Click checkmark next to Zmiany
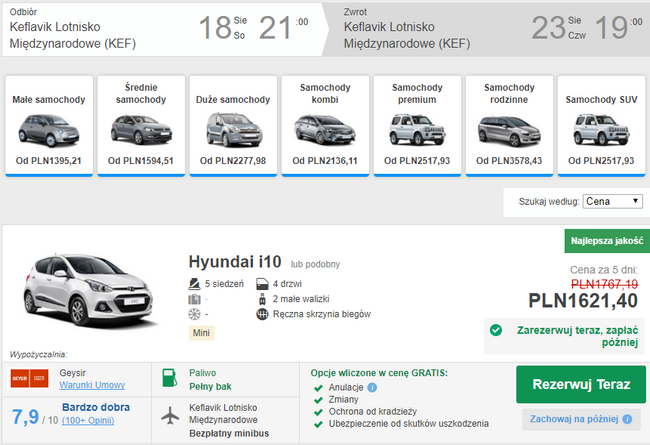This screenshot has width=650, height=445. pos(318,400)
